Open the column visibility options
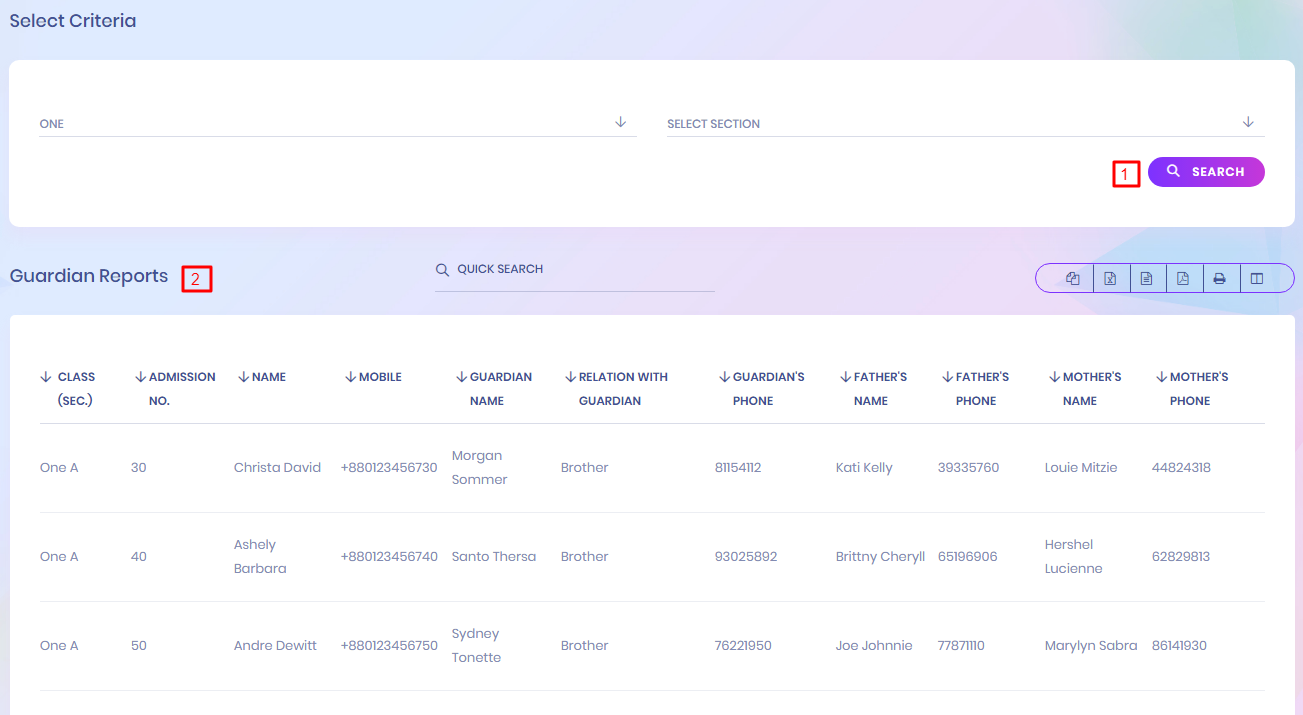This screenshot has height=715, width=1303. [x=1257, y=279]
